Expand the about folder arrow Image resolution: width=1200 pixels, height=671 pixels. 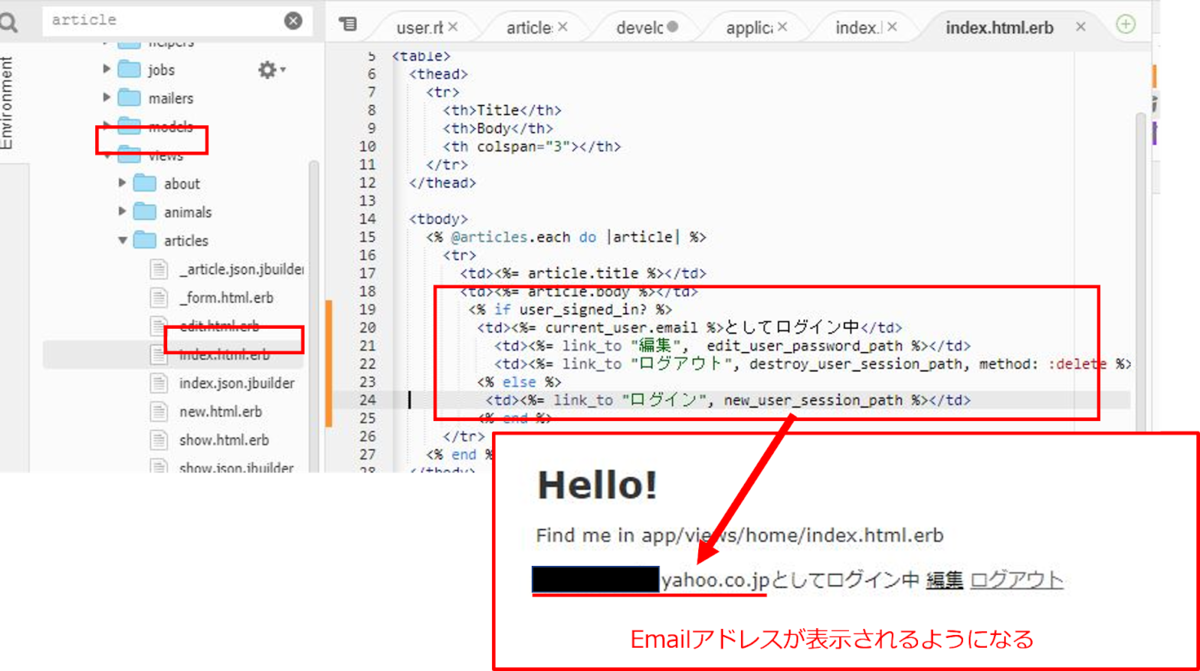123,184
